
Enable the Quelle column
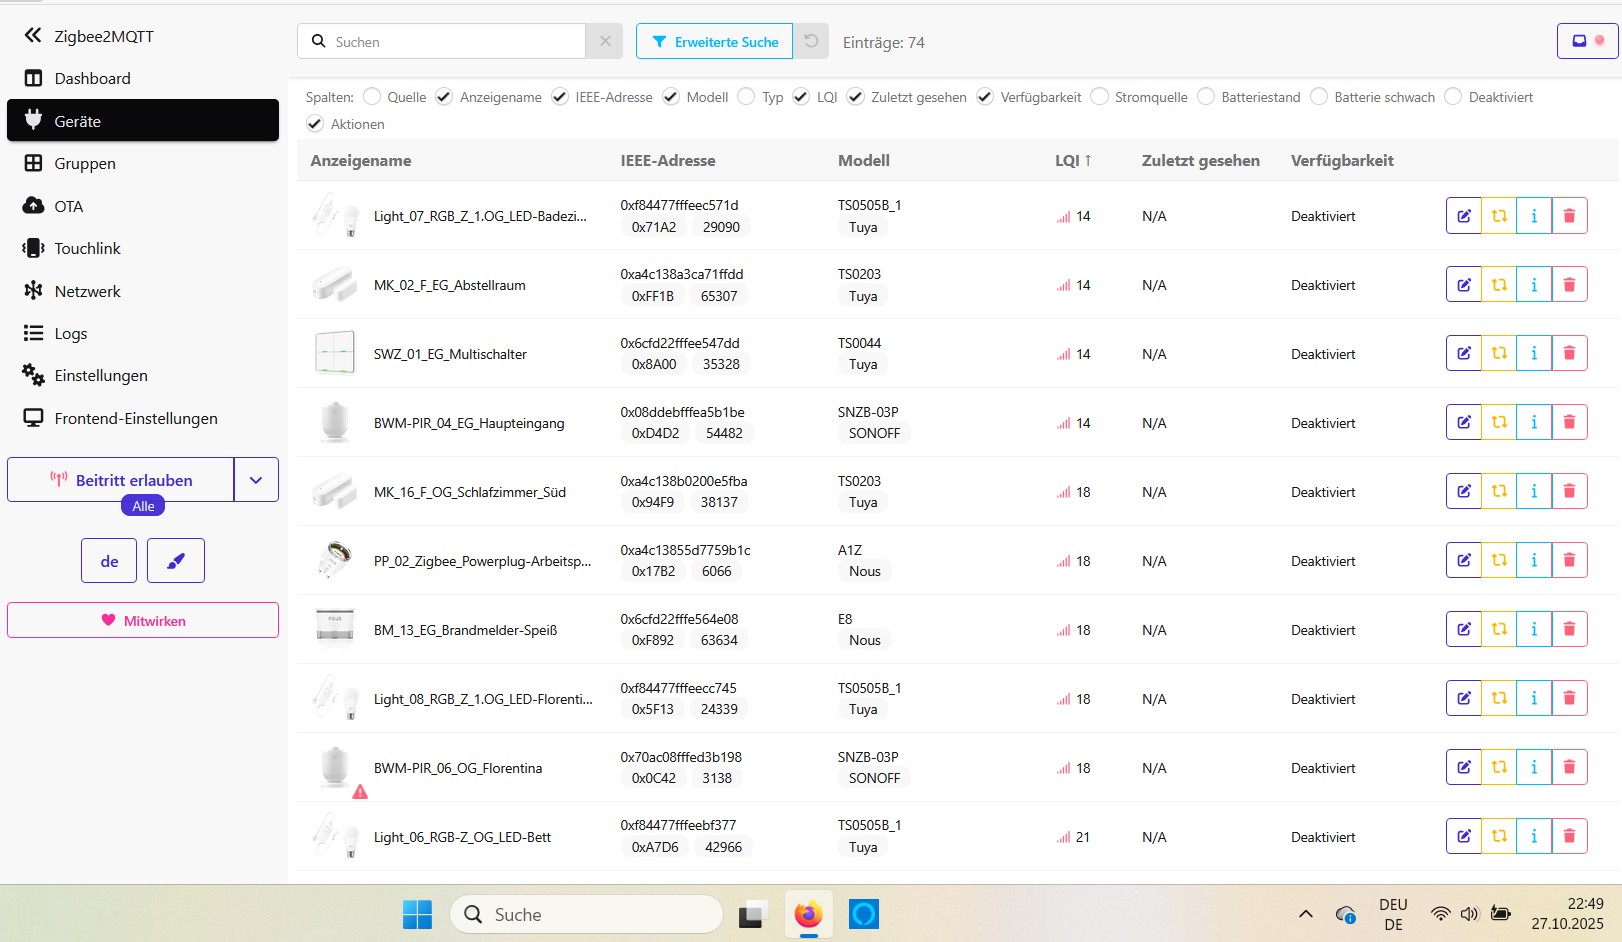[372, 97]
